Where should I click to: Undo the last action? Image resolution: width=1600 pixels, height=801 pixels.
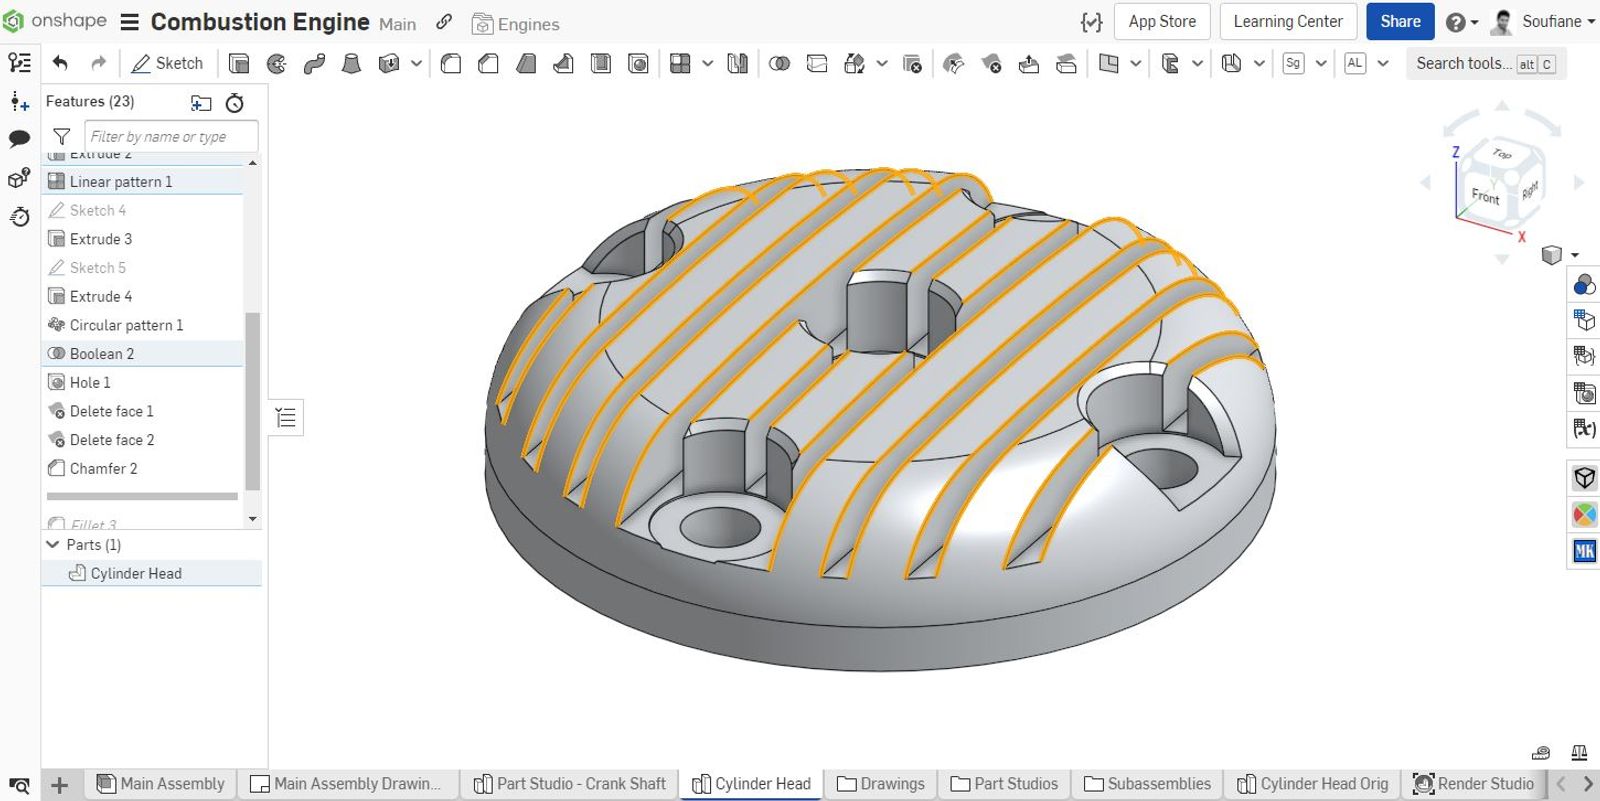point(60,63)
